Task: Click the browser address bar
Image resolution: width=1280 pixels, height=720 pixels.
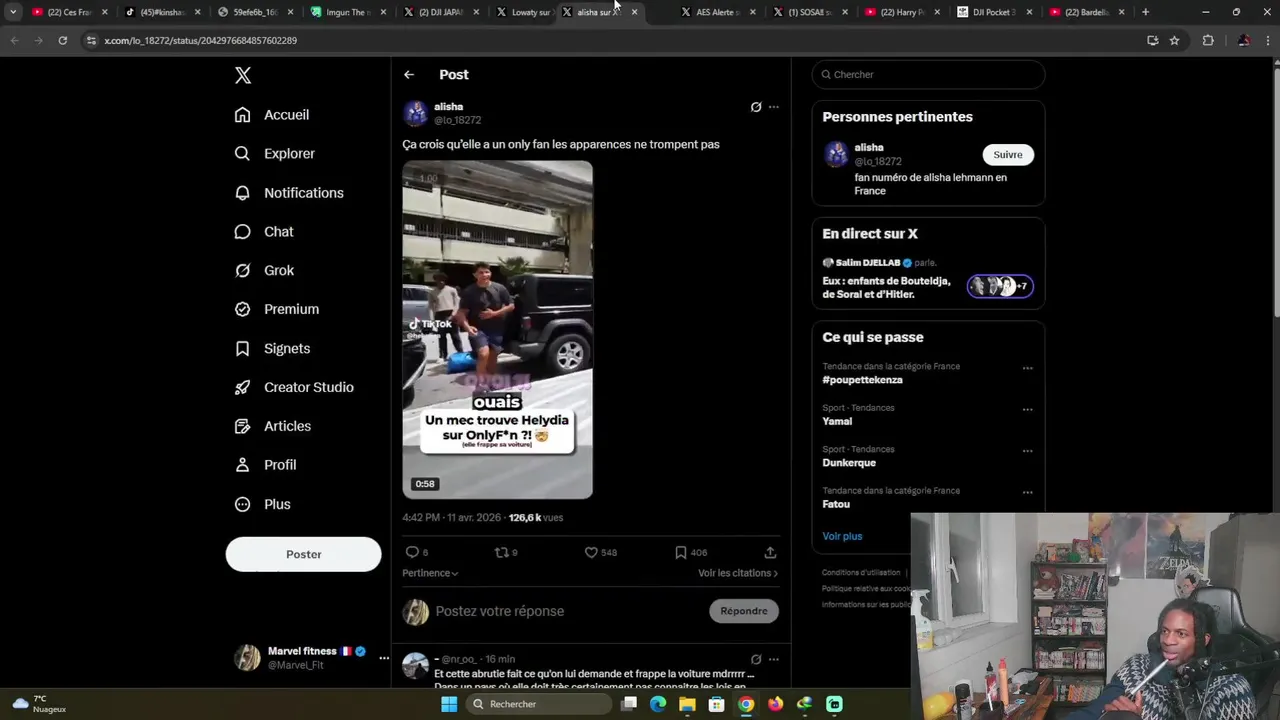Action: 610,41
